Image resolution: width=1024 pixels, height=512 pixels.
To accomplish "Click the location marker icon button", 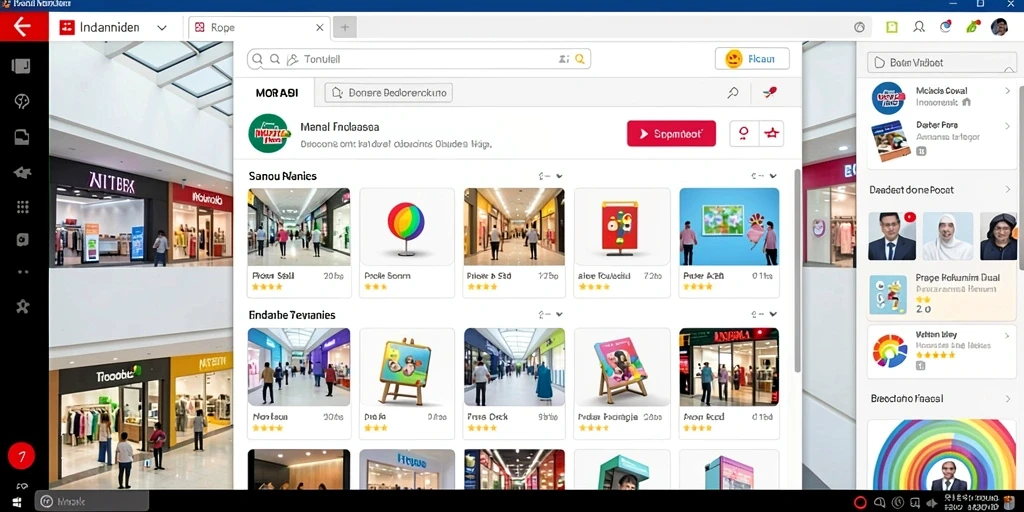I will click(743, 133).
